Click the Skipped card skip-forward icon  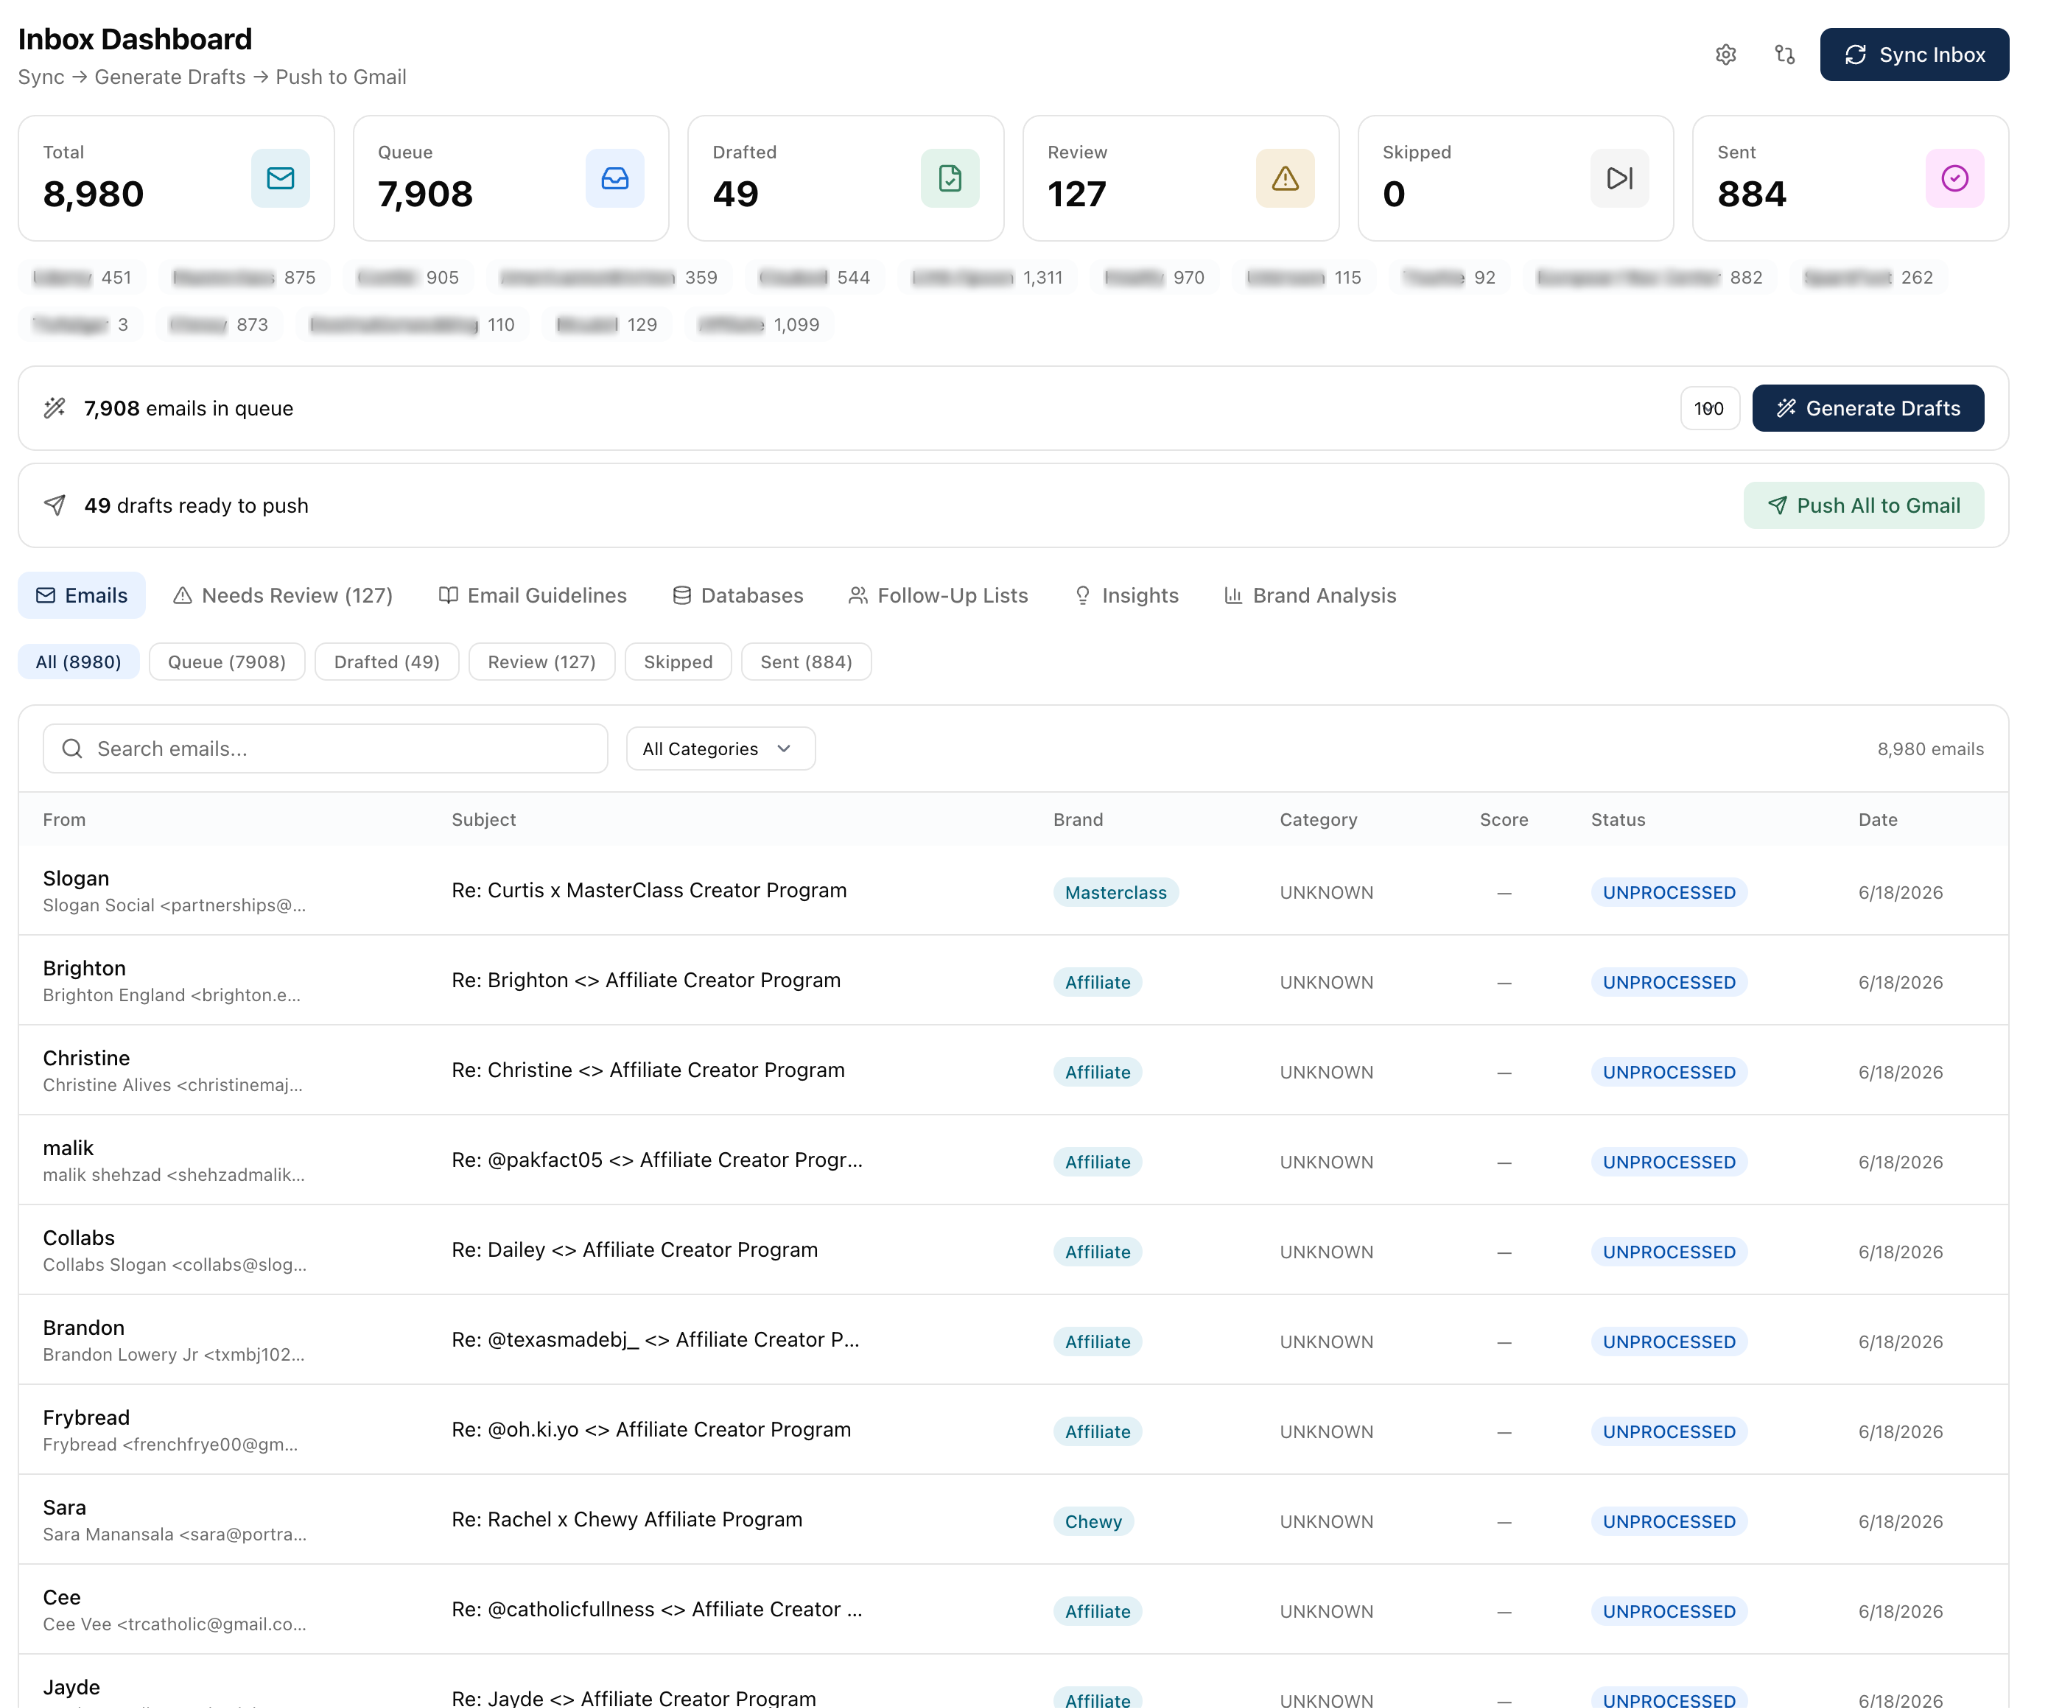tap(1620, 178)
